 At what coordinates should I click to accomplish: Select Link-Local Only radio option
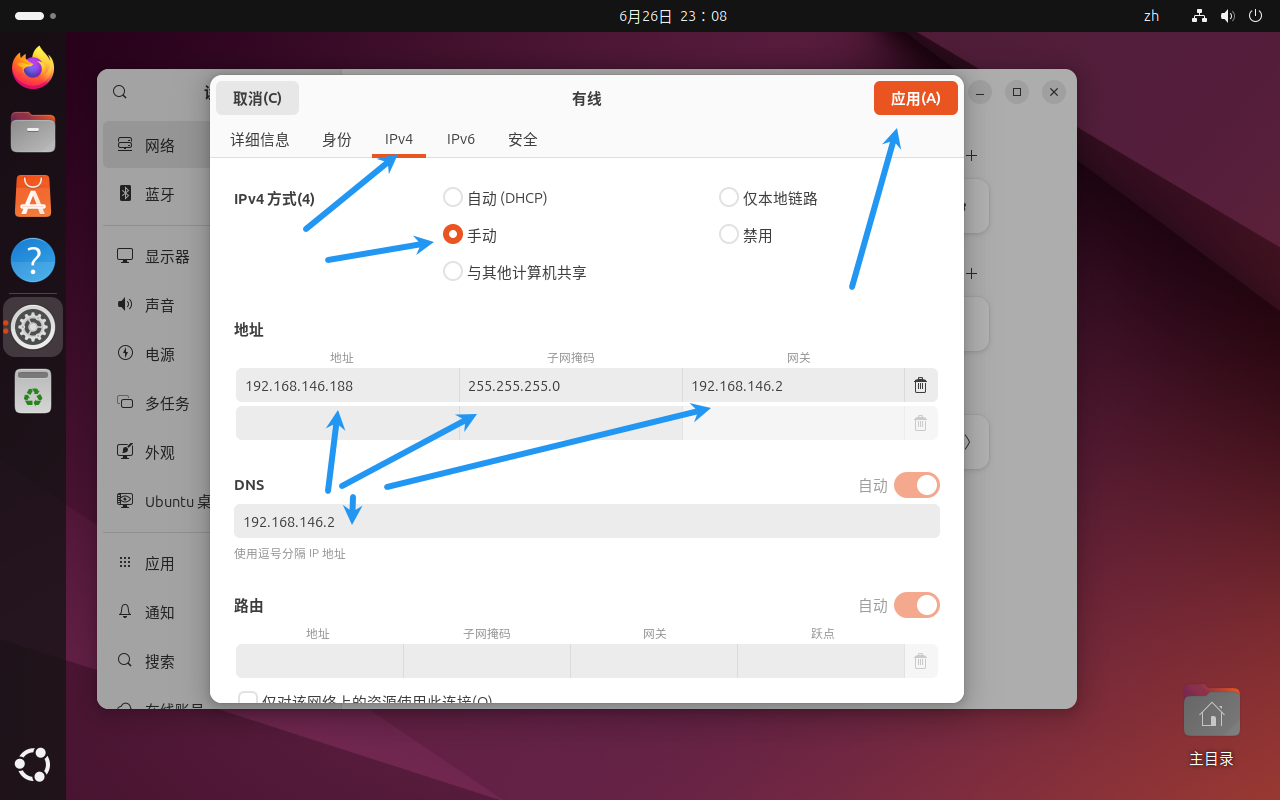[x=729, y=198]
